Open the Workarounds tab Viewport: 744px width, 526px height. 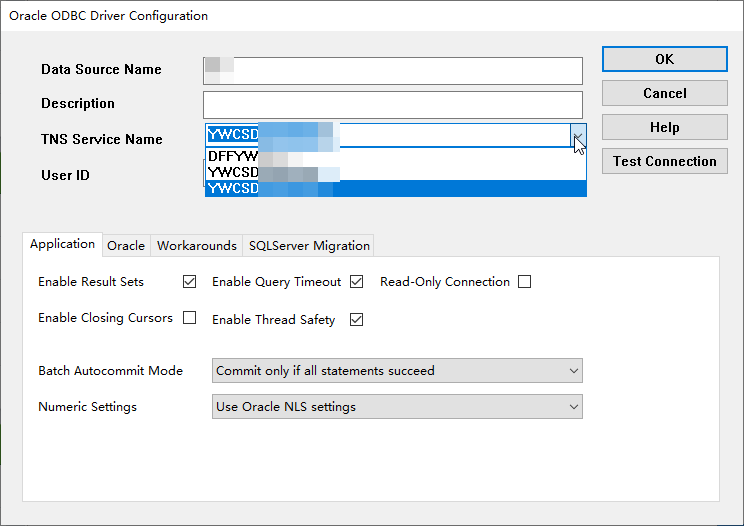point(196,246)
